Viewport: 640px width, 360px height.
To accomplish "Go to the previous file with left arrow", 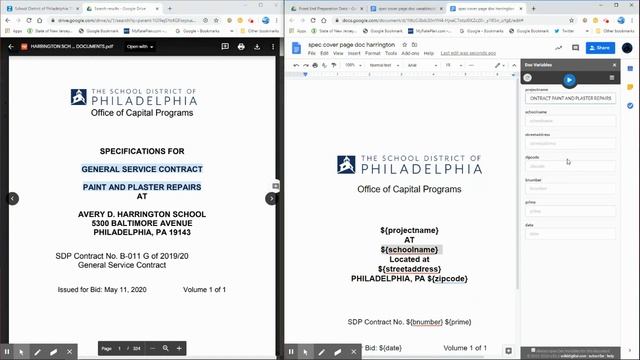I will pyautogui.click(x=13, y=198).
